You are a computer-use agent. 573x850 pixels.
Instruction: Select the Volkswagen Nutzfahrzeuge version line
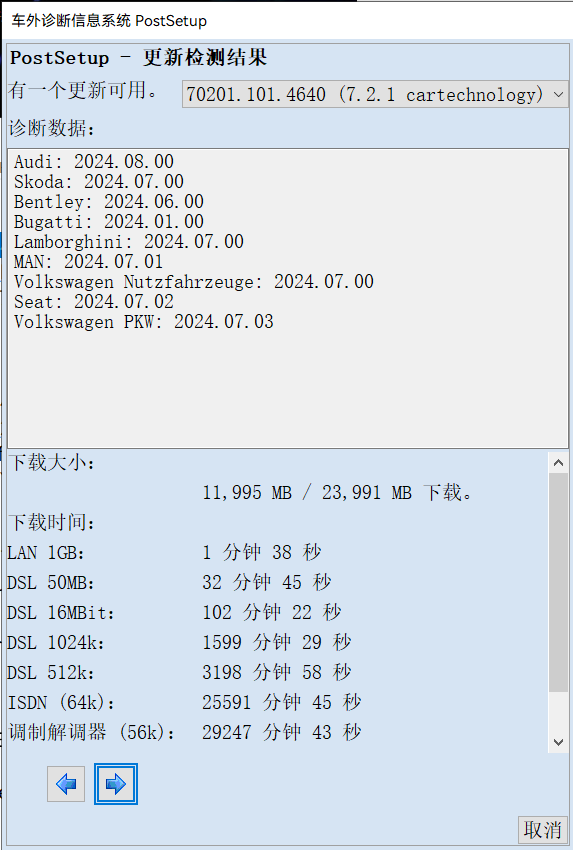(194, 282)
